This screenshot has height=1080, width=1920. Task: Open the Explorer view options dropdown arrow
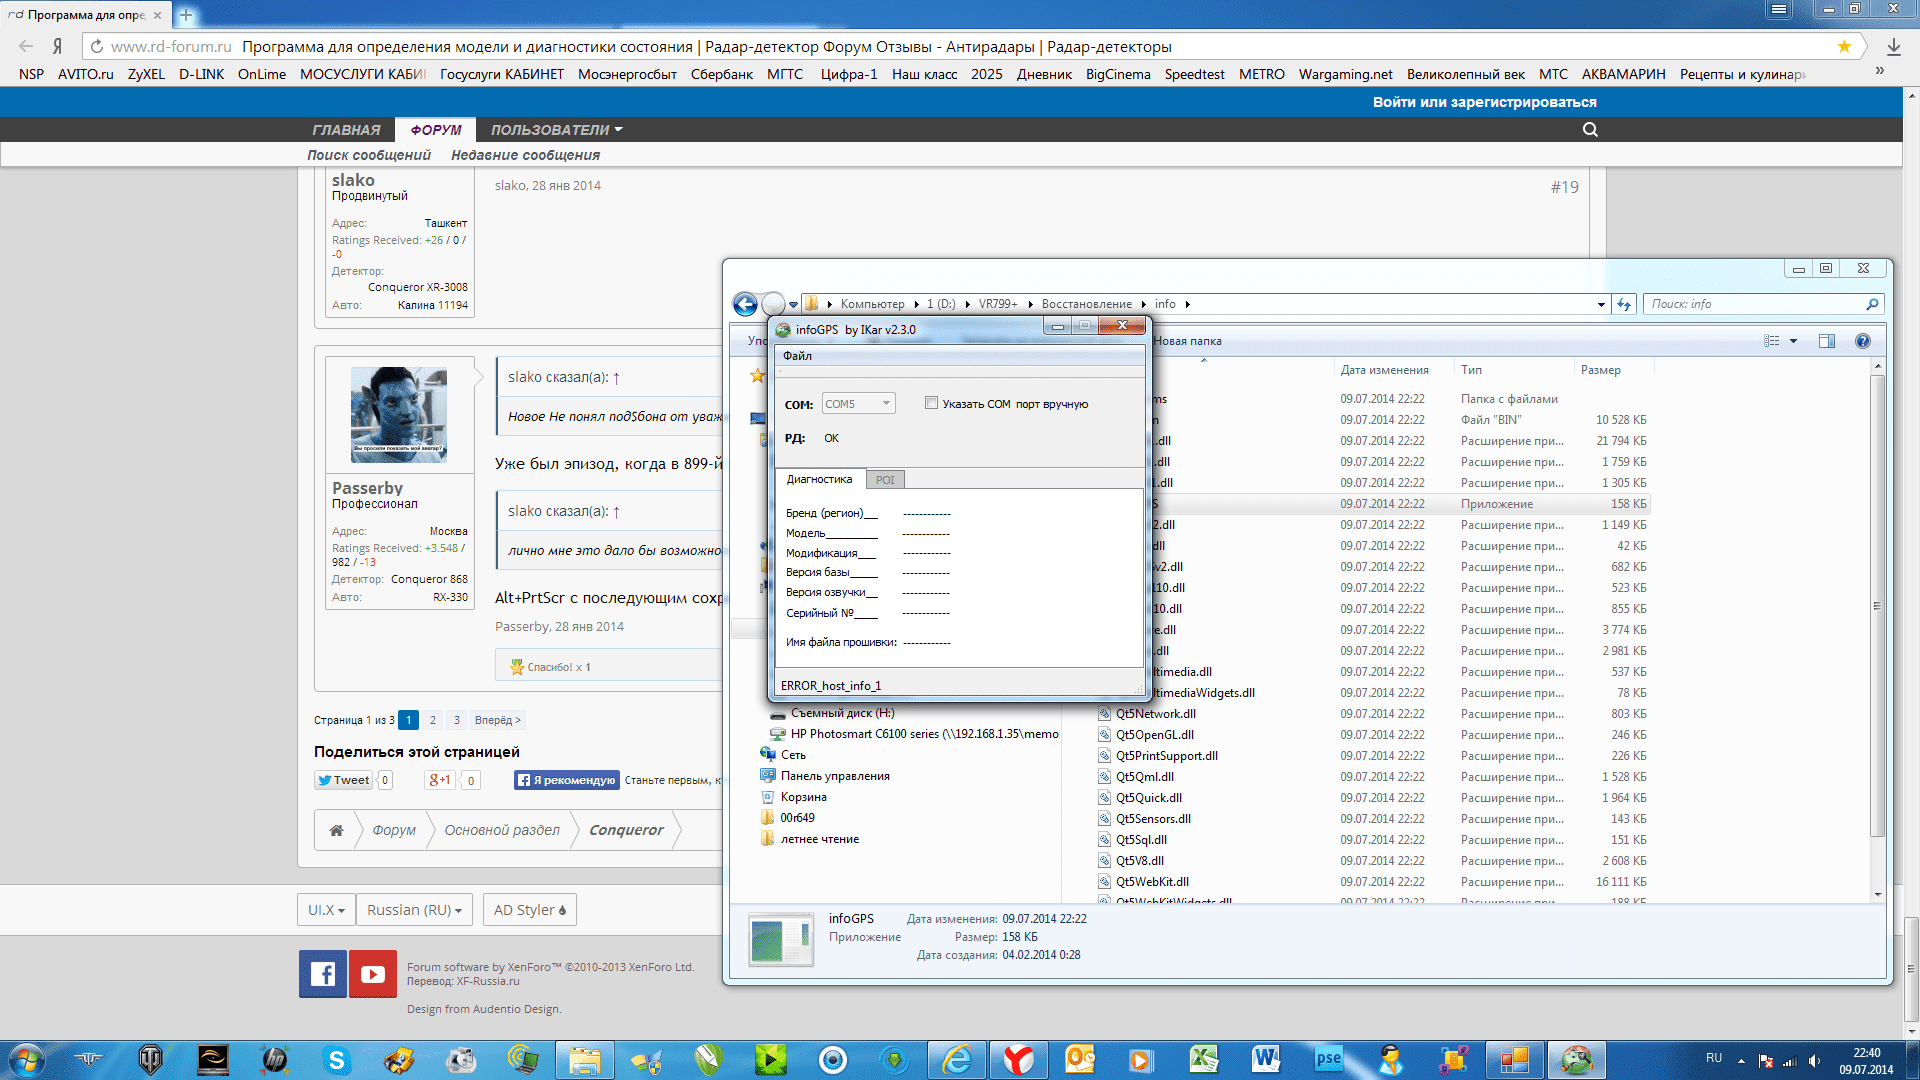1793,341
